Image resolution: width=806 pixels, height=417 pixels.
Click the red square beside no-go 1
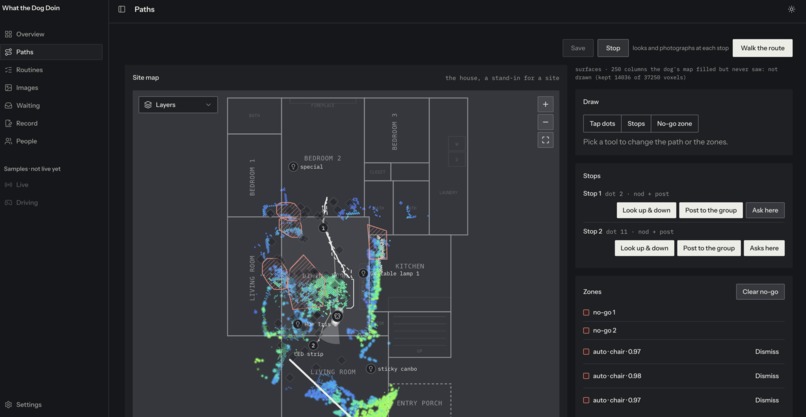coord(586,313)
